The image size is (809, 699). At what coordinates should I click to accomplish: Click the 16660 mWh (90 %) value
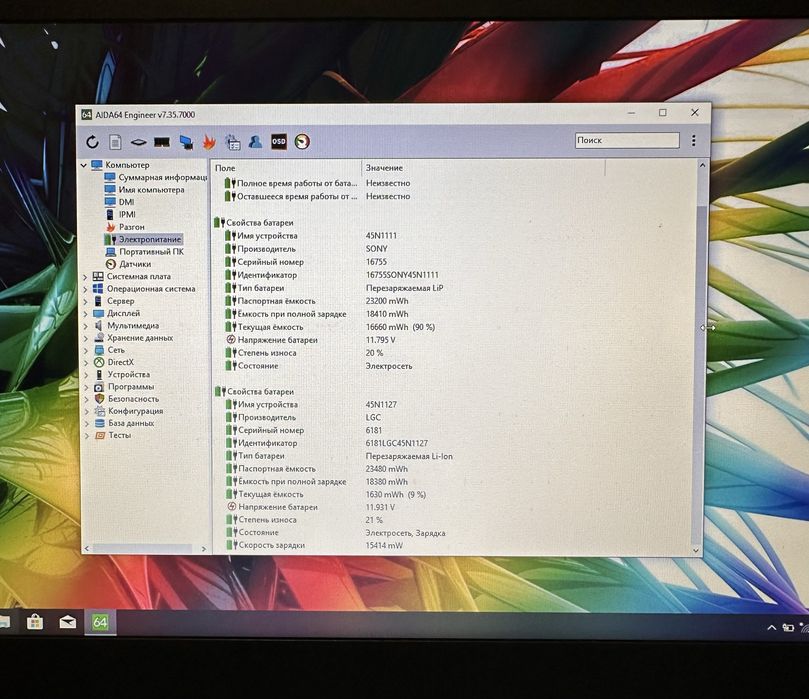(x=400, y=327)
